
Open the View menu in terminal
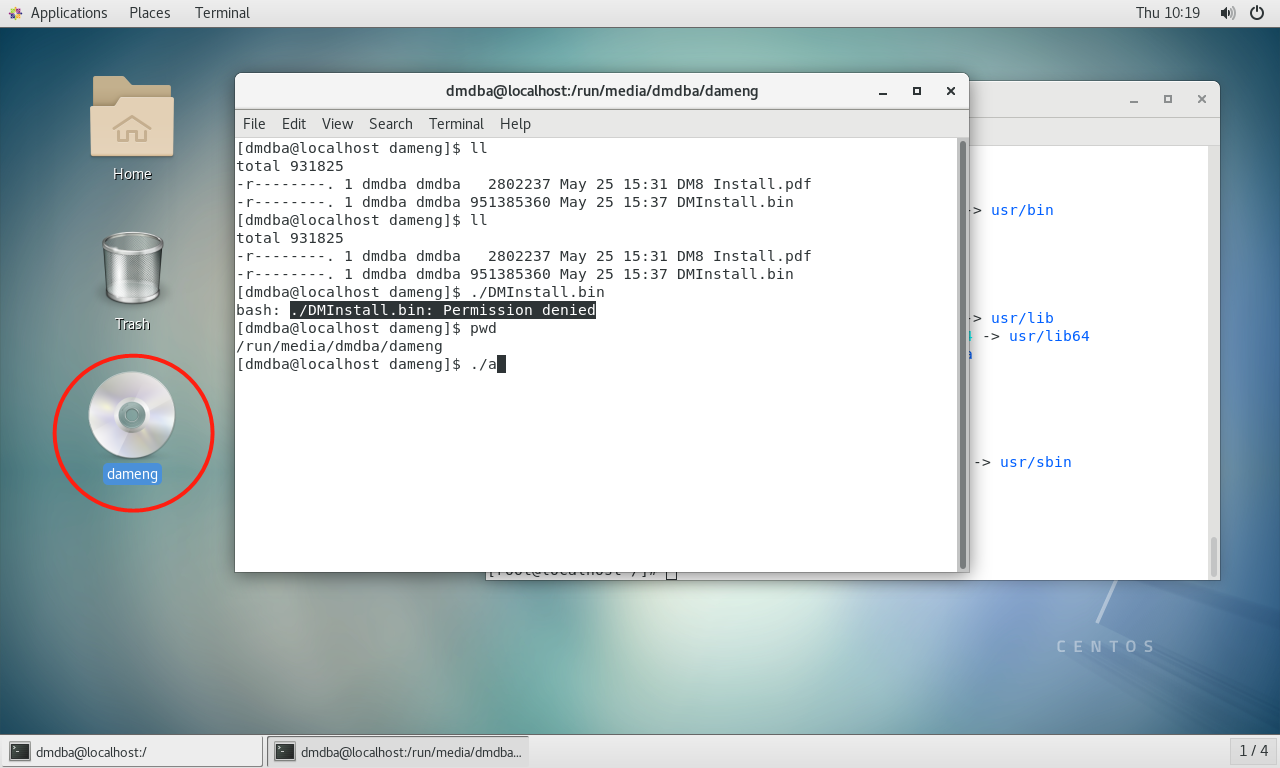pos(337,124)
